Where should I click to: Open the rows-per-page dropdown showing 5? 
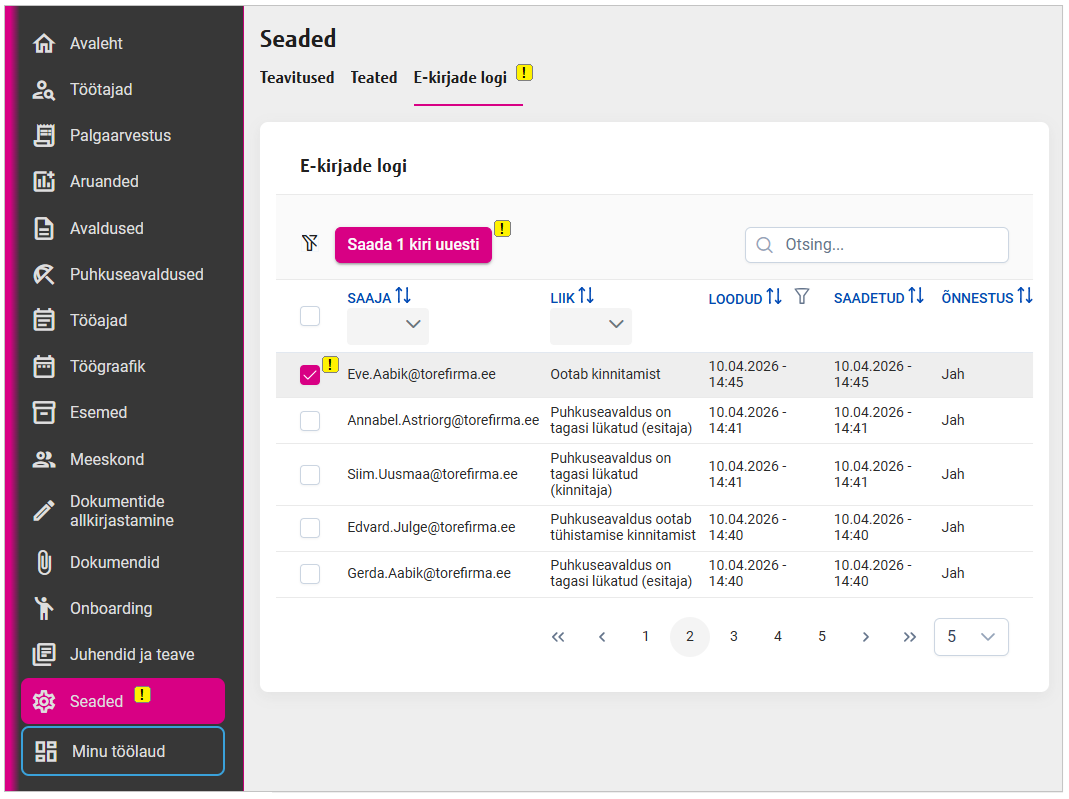point(970,637)
